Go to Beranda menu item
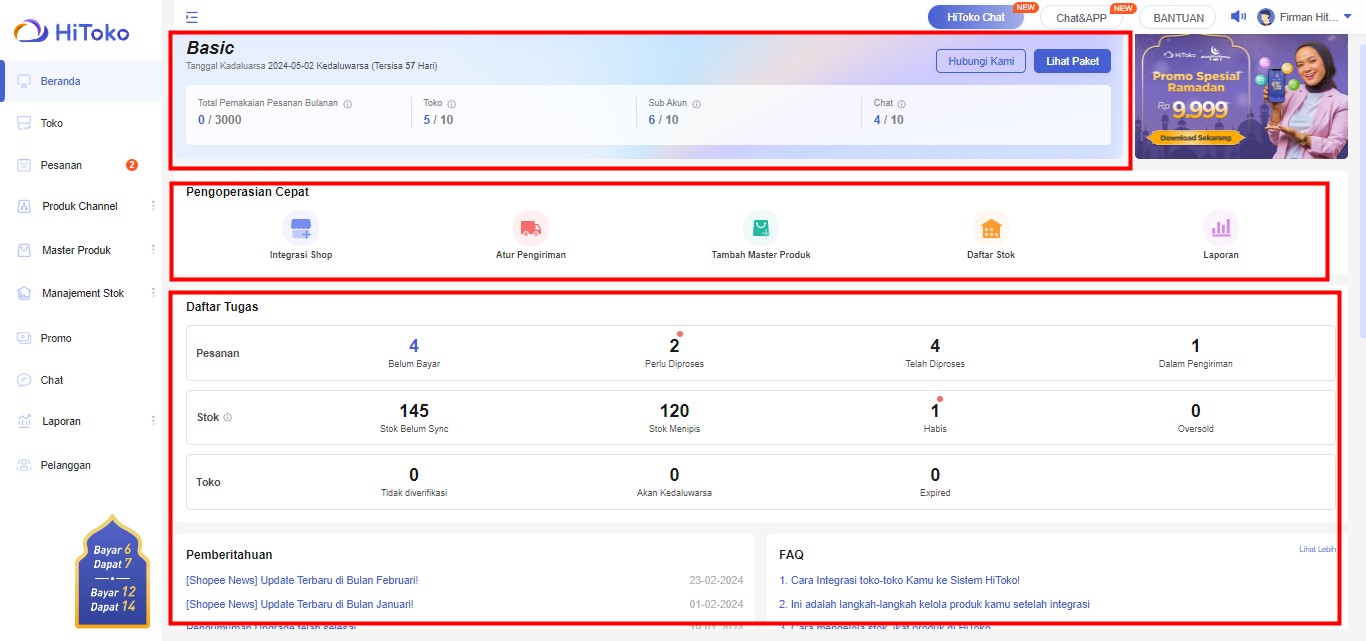Image resolution: width=1366 pixels, height=641 pixels. (x=61, y=81)
